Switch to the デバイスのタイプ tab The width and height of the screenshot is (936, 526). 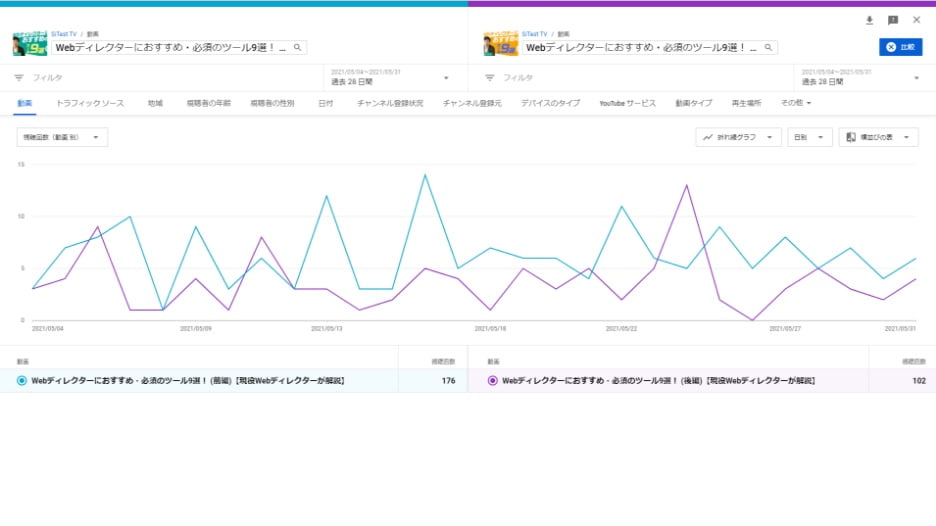click(550, 103)
